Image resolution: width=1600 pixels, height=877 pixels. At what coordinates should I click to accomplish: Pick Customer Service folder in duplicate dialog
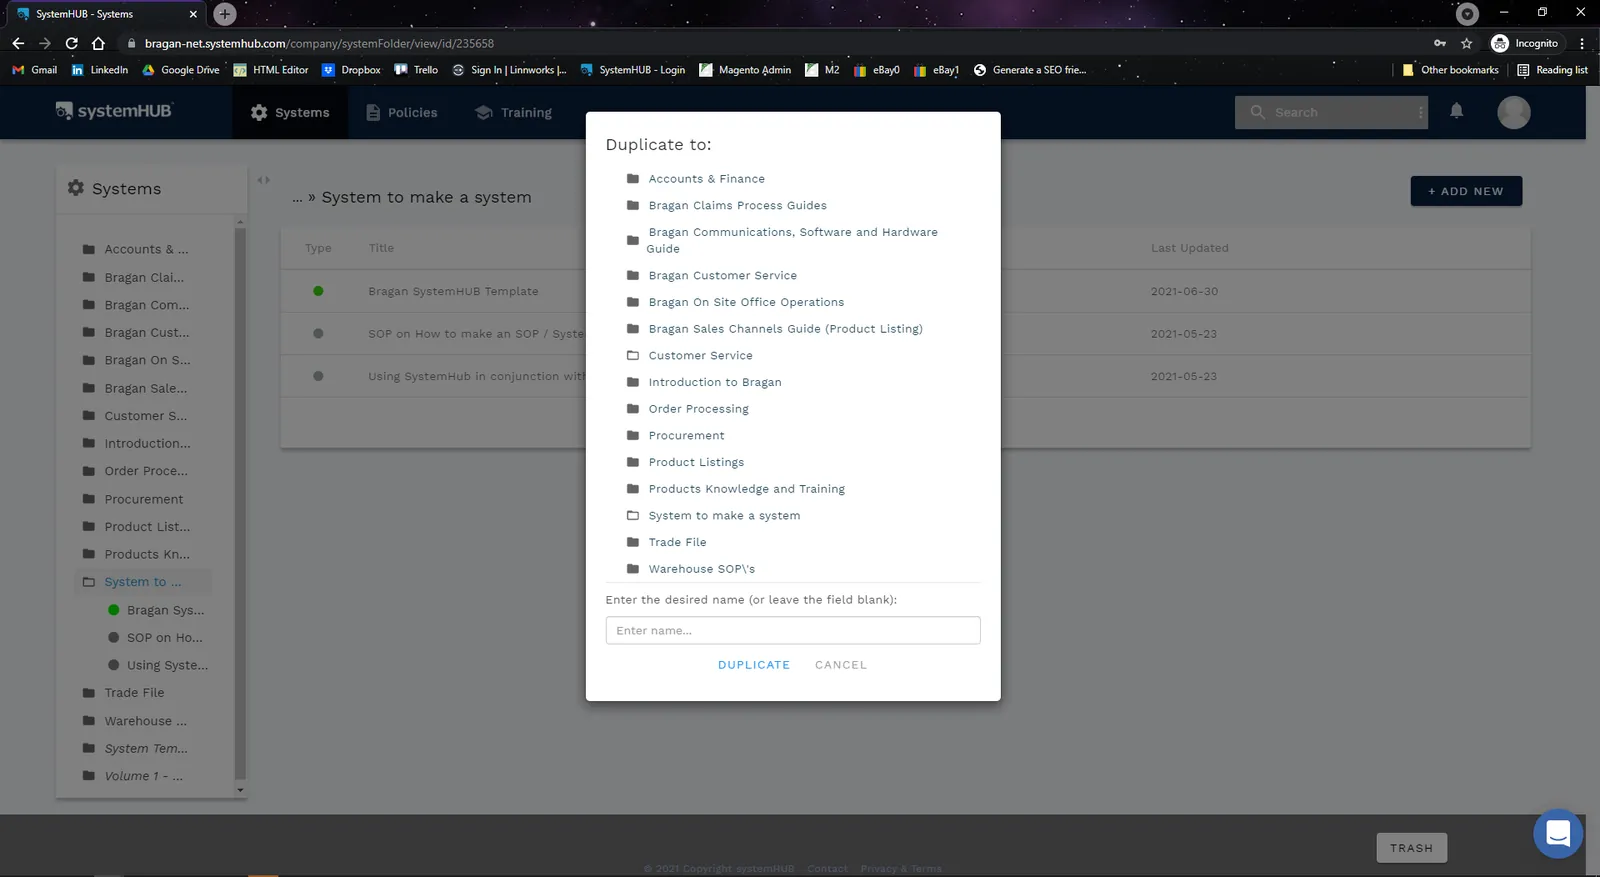[x=700, y=356]
